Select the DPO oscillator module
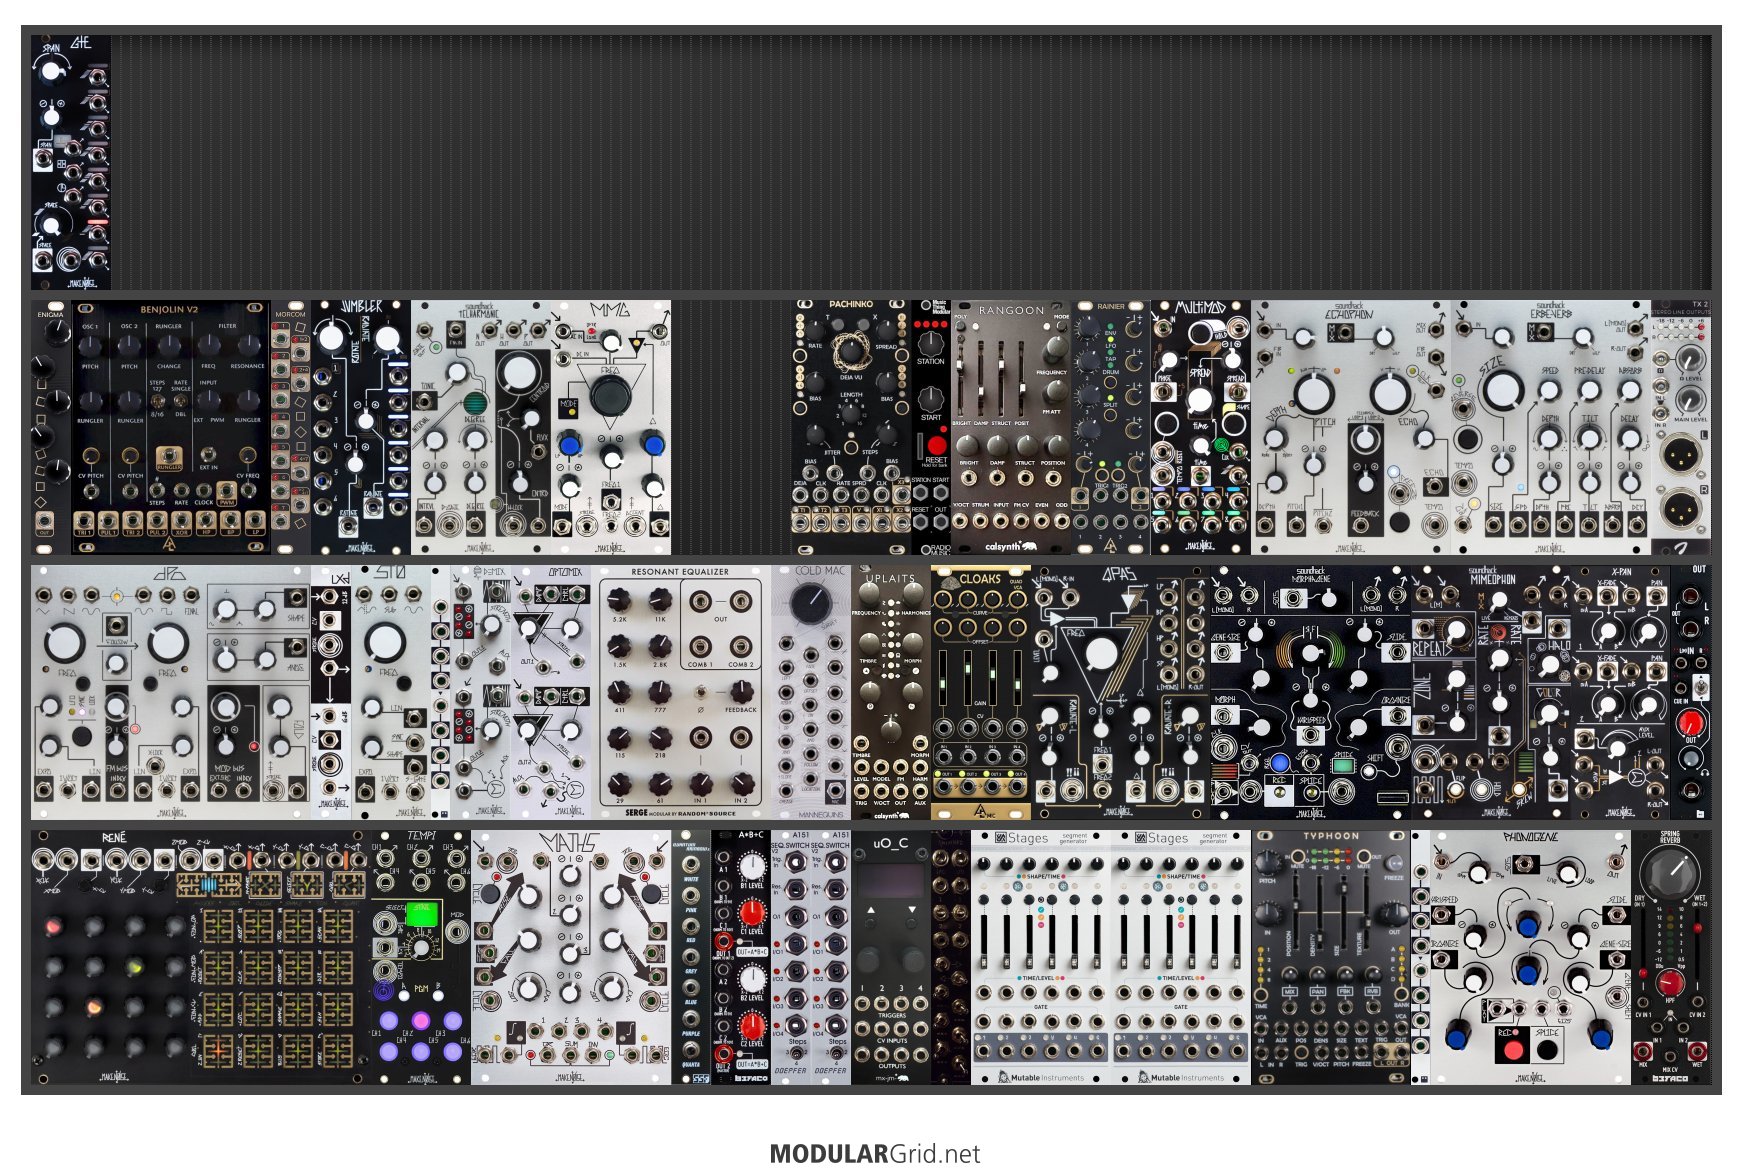Viewport: 1752px width, 1175px height. [x=171, y=692]
